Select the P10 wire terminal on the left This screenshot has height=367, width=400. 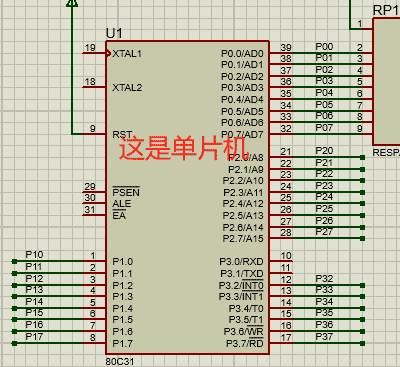(14, 261)
